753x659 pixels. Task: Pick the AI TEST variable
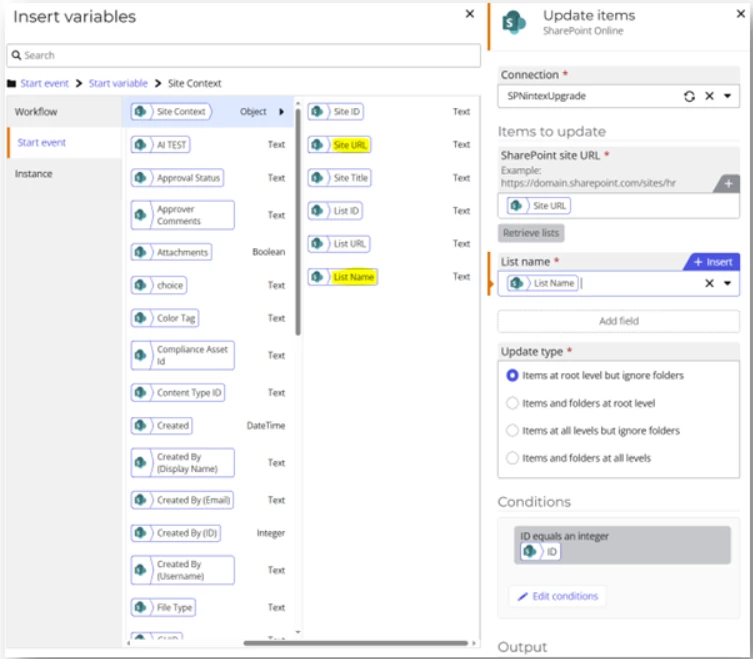coord(160,145)
